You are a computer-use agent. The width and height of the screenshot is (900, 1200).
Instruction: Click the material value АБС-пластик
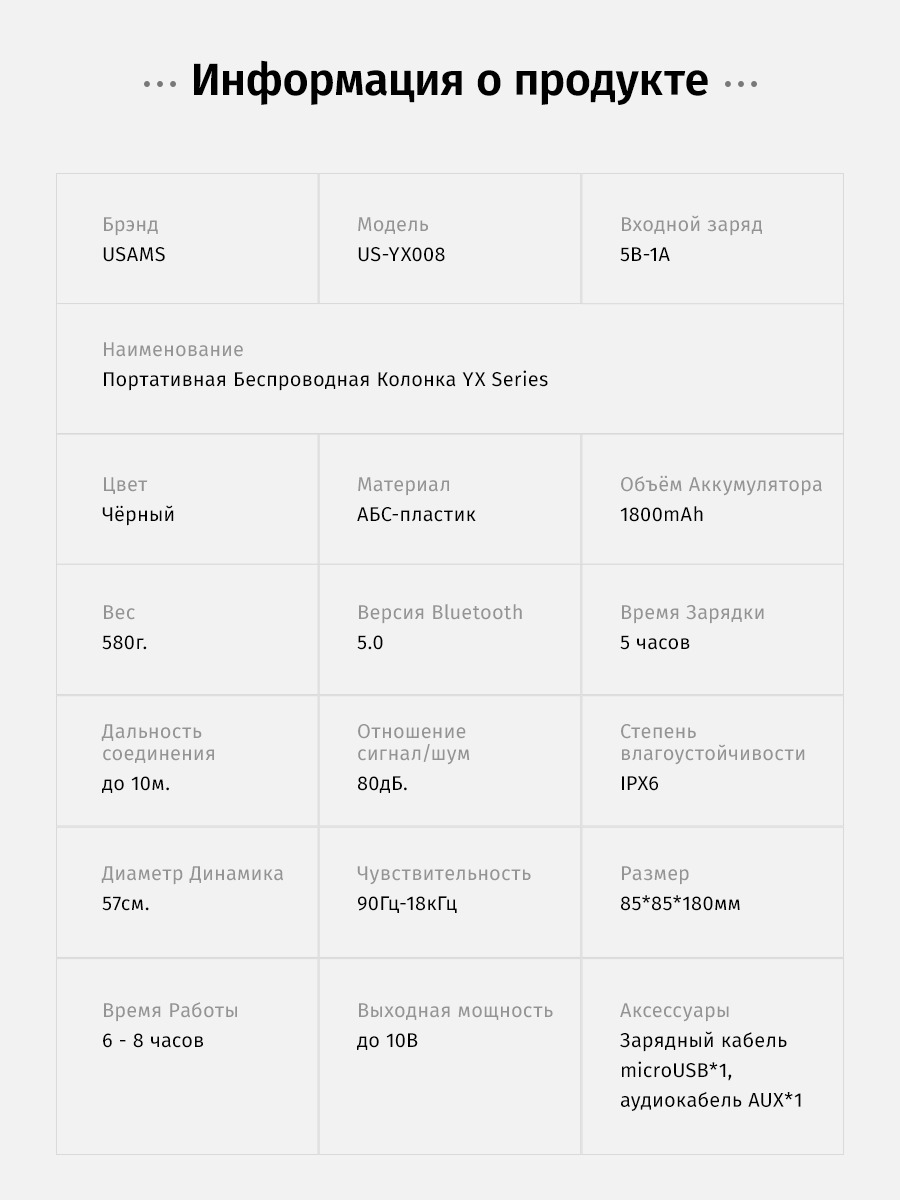pyautogui.click(x=416, y=515)
